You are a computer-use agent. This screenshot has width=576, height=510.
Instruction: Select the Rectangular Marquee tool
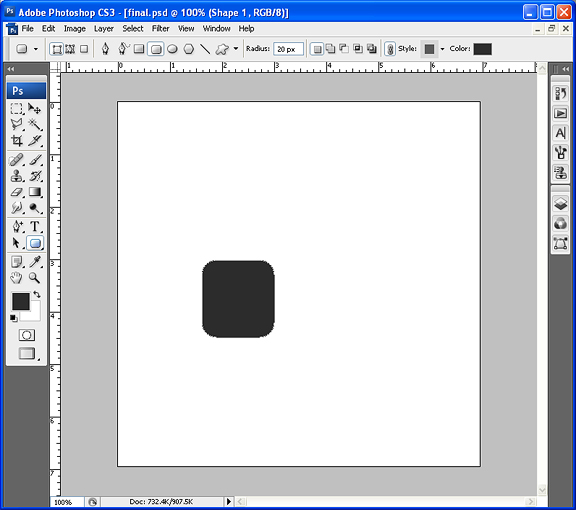17,109
